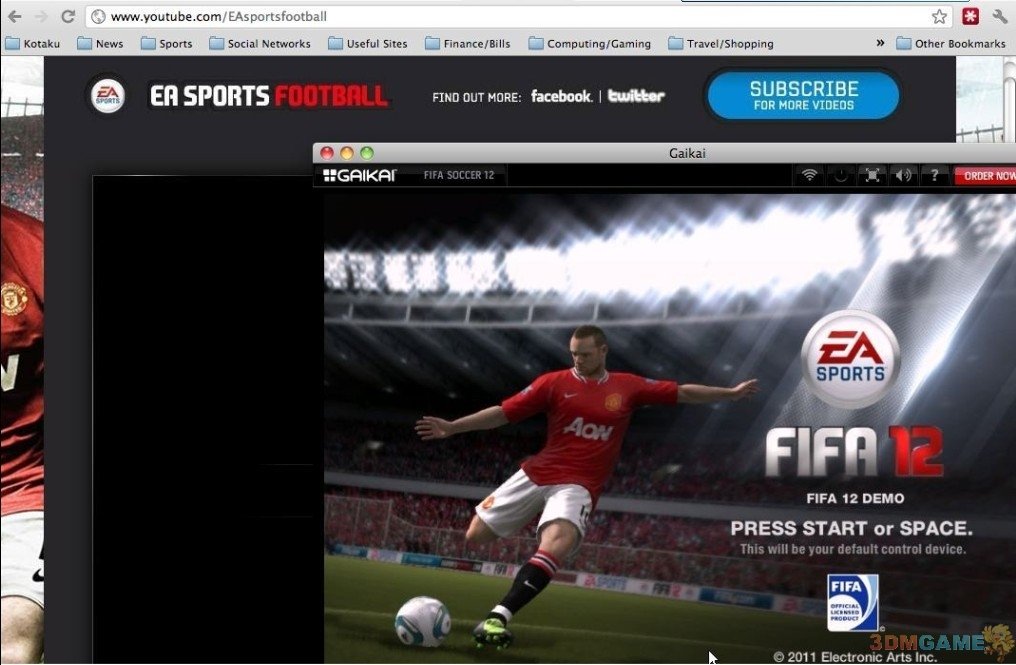Mute sound with Gaikai speaker icon
Screen dimensions: 1016x665
point(903,175)
